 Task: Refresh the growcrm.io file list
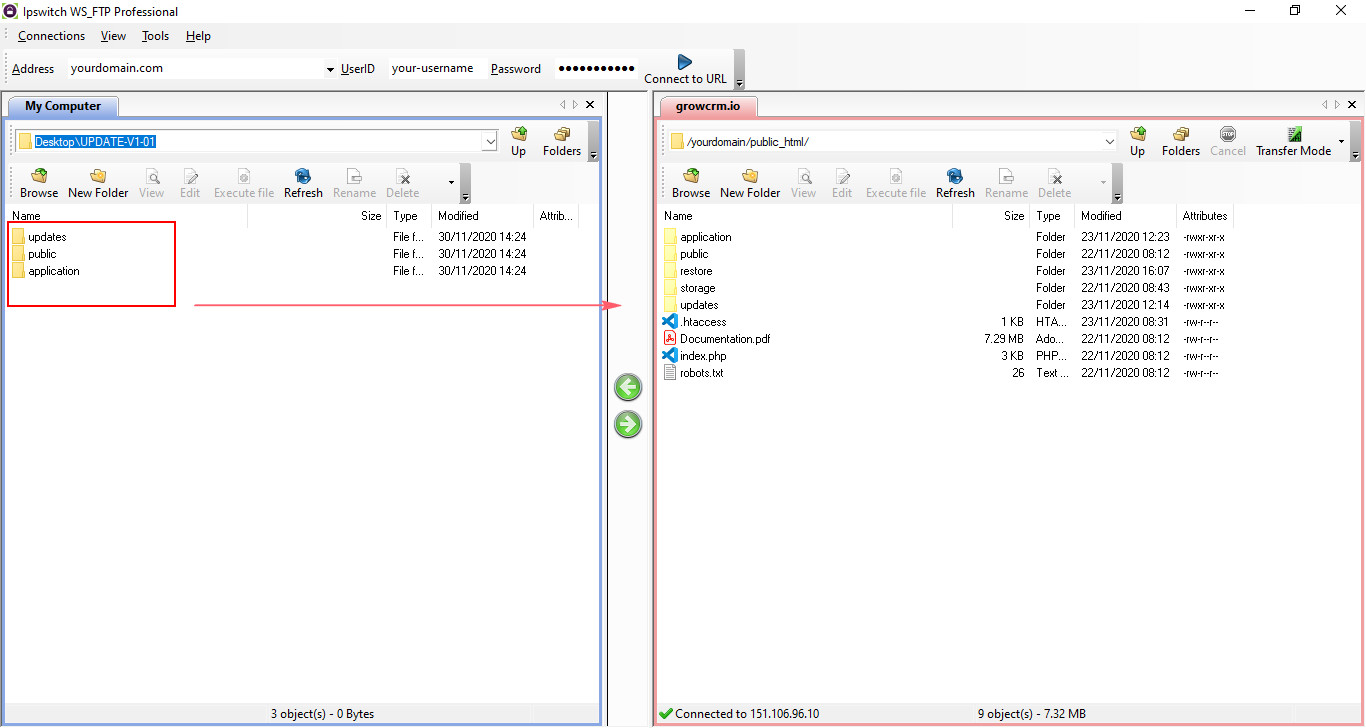point(955,183)
